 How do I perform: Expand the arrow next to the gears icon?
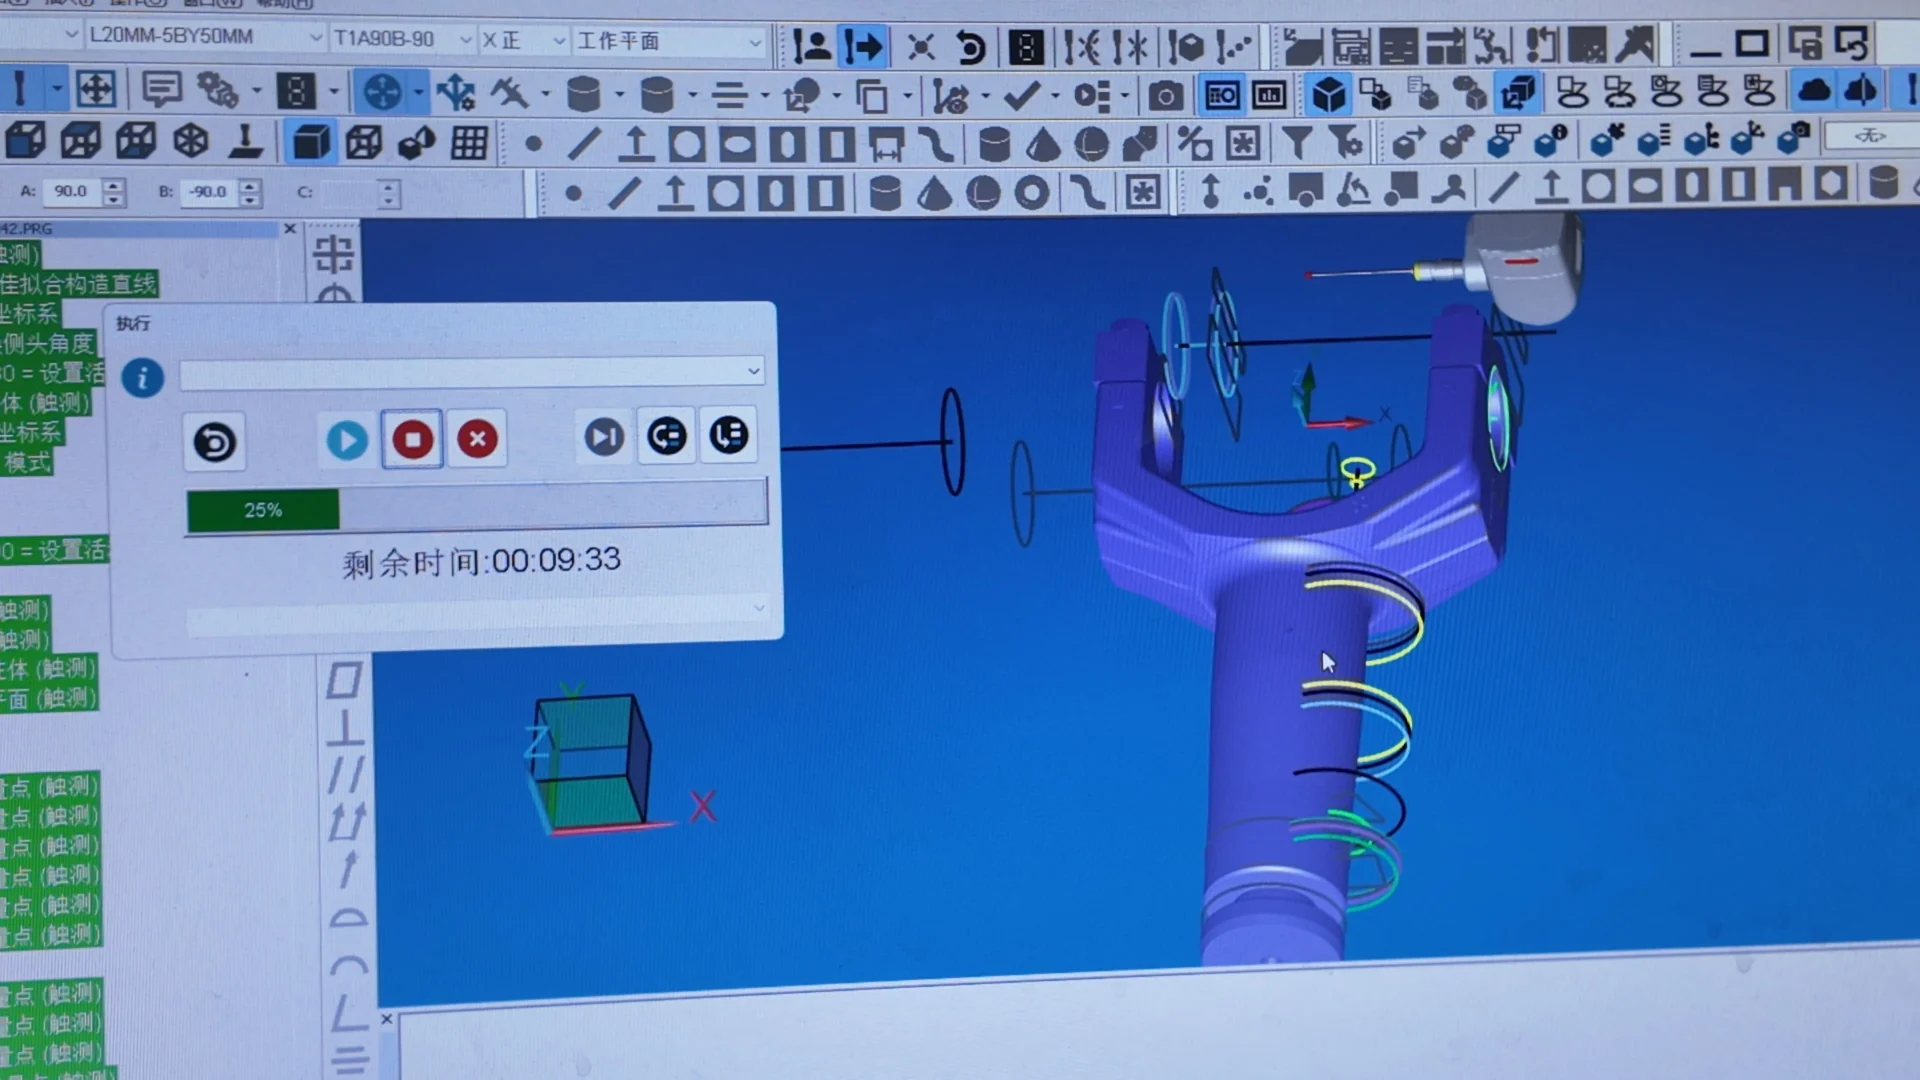point(256,92)
